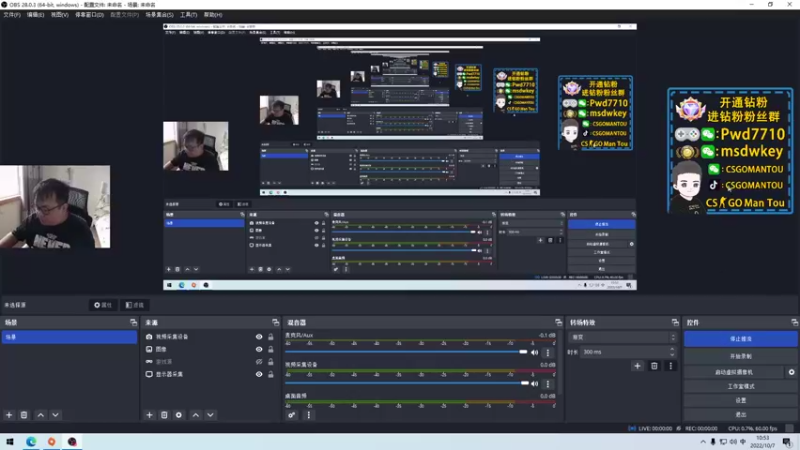
Task: Mute the 视频采集设备 audio channel
Action: (535, 384)
